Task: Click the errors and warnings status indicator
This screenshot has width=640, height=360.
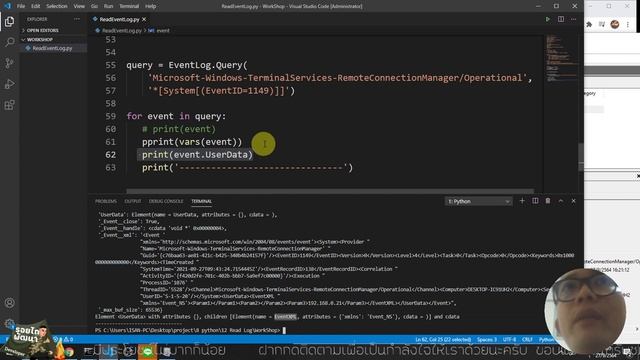Action: point(64,340)
